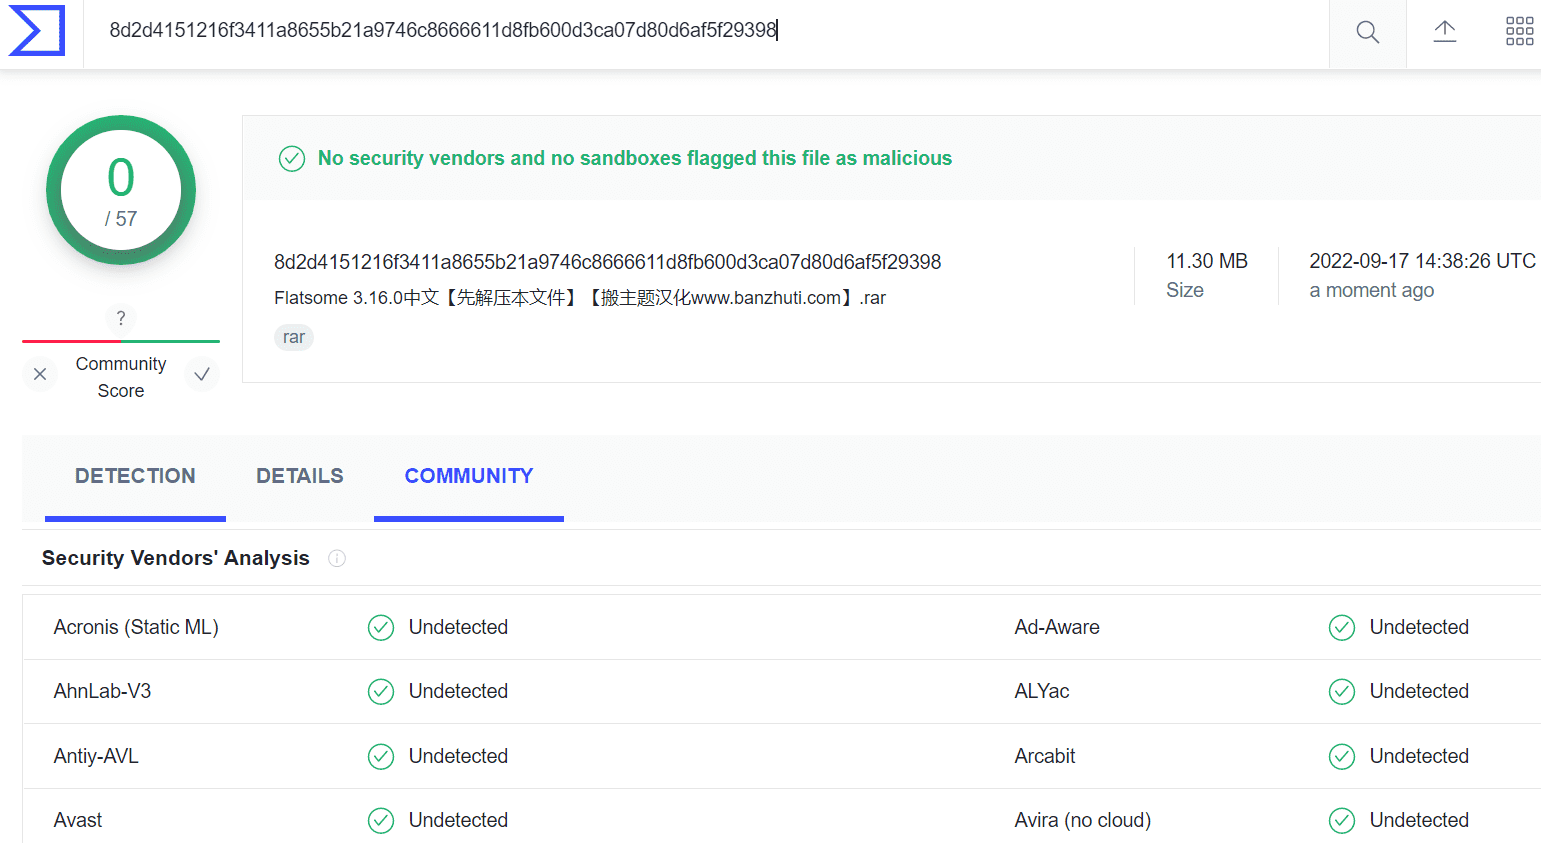Screen dimensions: 1541x843
Task: Click the community score question mark icon
Action: tap(121, 318)
